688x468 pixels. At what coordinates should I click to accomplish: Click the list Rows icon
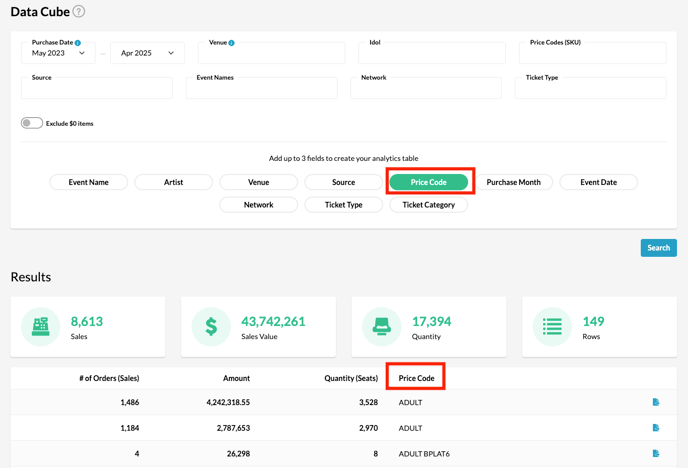point(552,327)
